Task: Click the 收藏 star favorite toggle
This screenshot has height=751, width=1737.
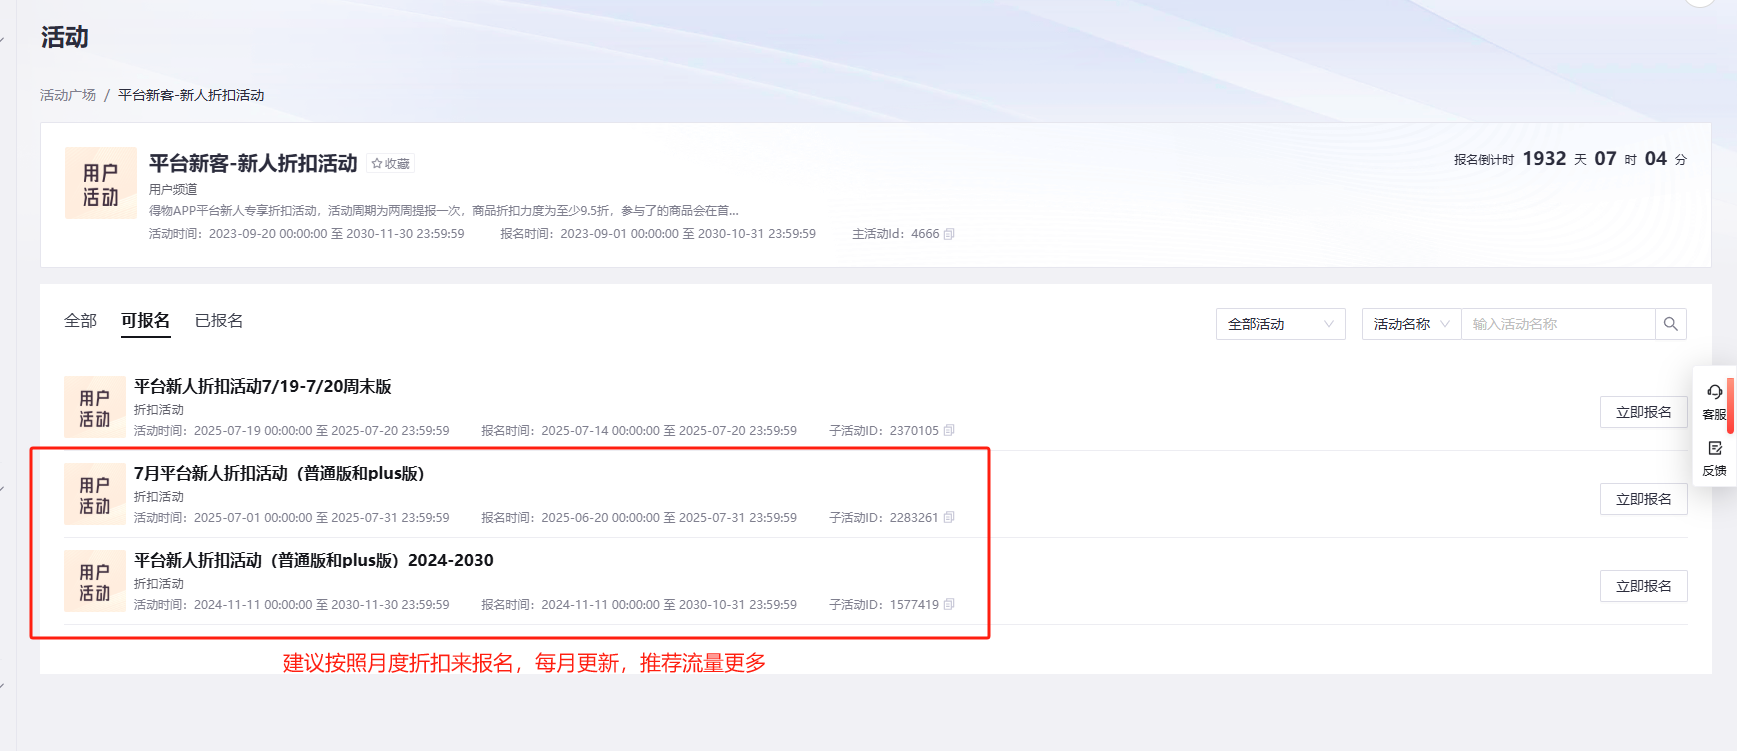Action: (x=390, y=164)
